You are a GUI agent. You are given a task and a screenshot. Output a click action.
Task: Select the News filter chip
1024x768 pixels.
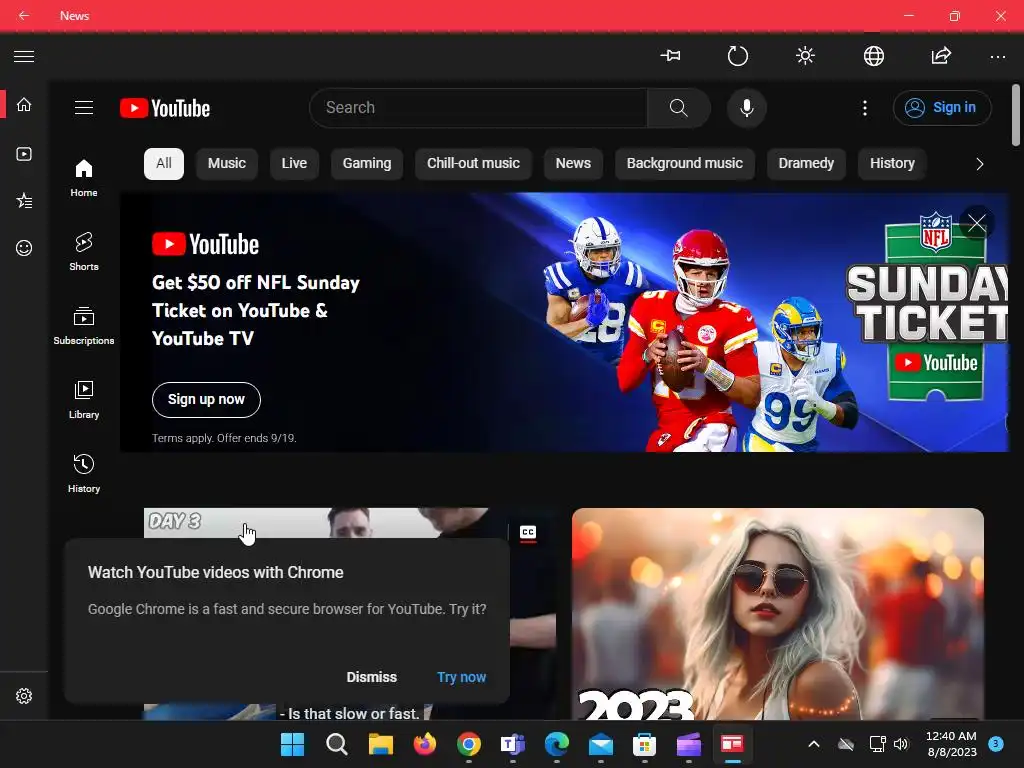click(573, 163)
